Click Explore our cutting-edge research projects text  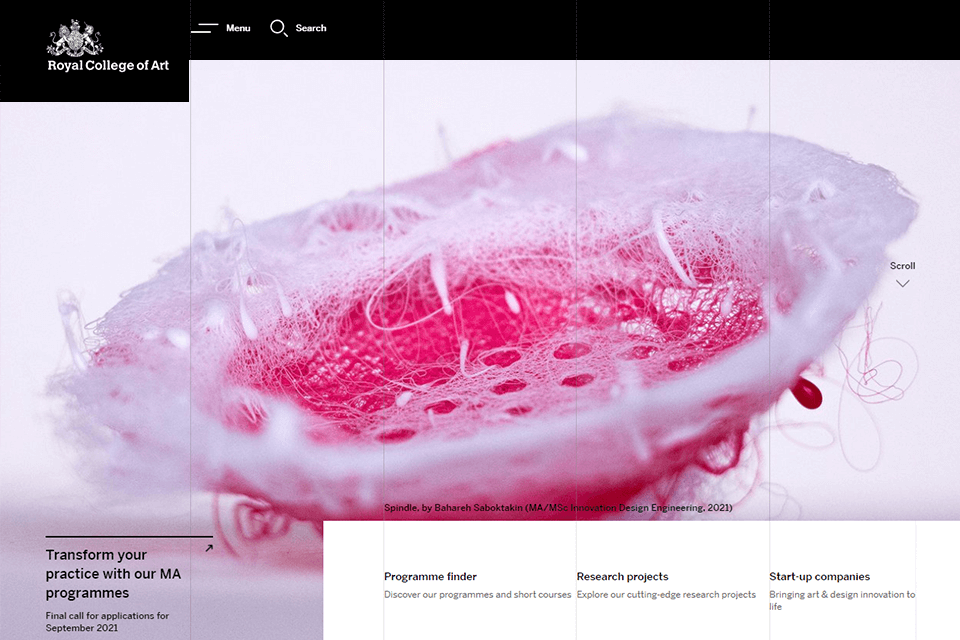tap(666, 595)
